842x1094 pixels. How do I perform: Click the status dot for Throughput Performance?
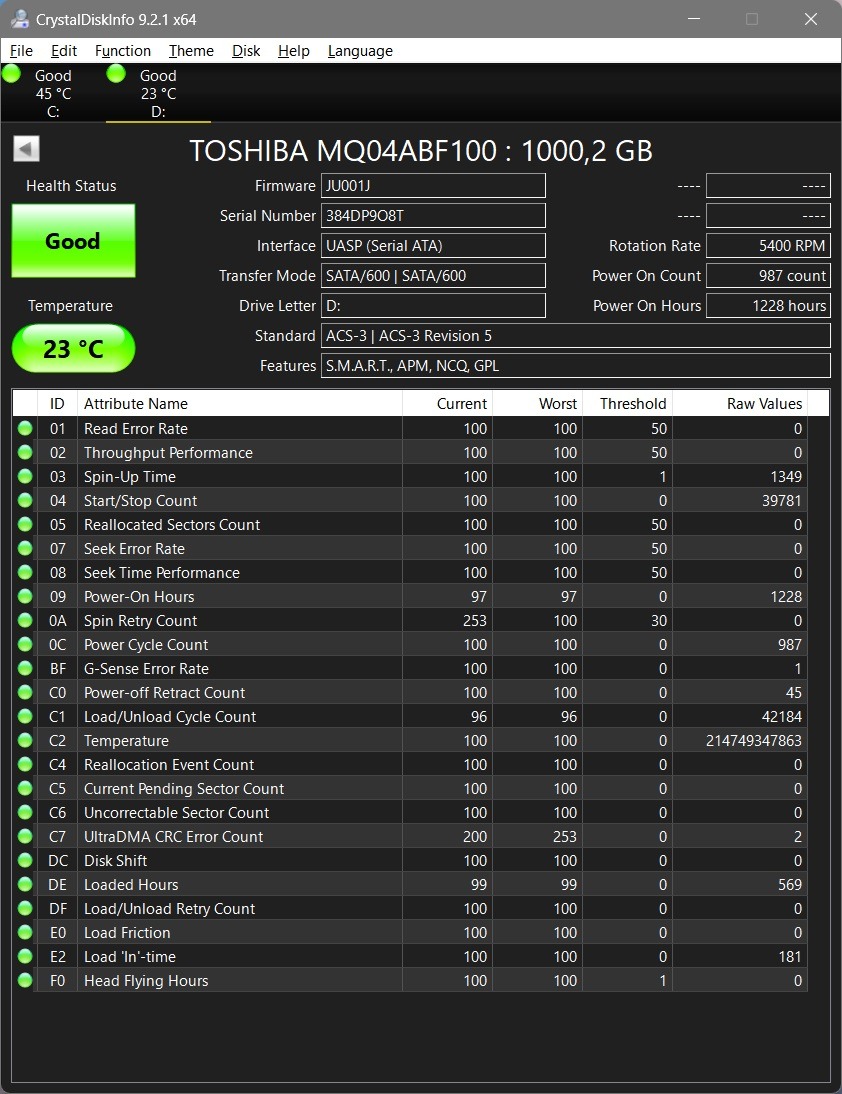[x=25, y=452]
